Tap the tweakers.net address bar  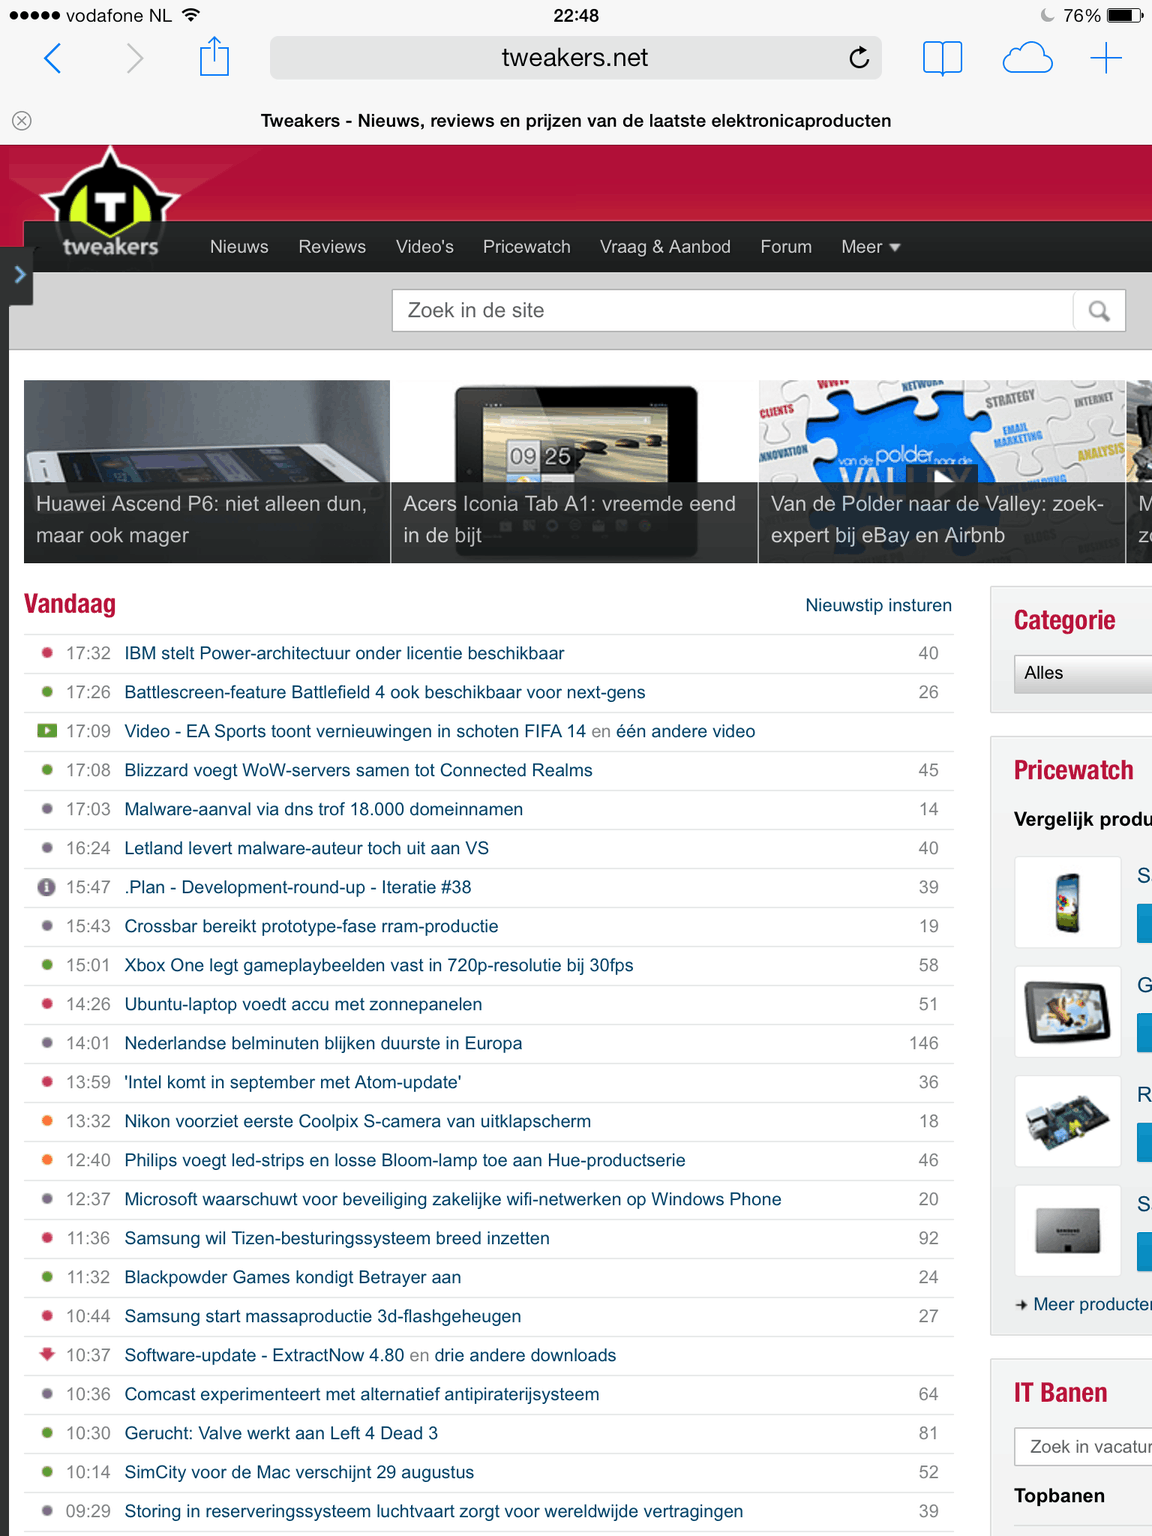coord(576,58)
